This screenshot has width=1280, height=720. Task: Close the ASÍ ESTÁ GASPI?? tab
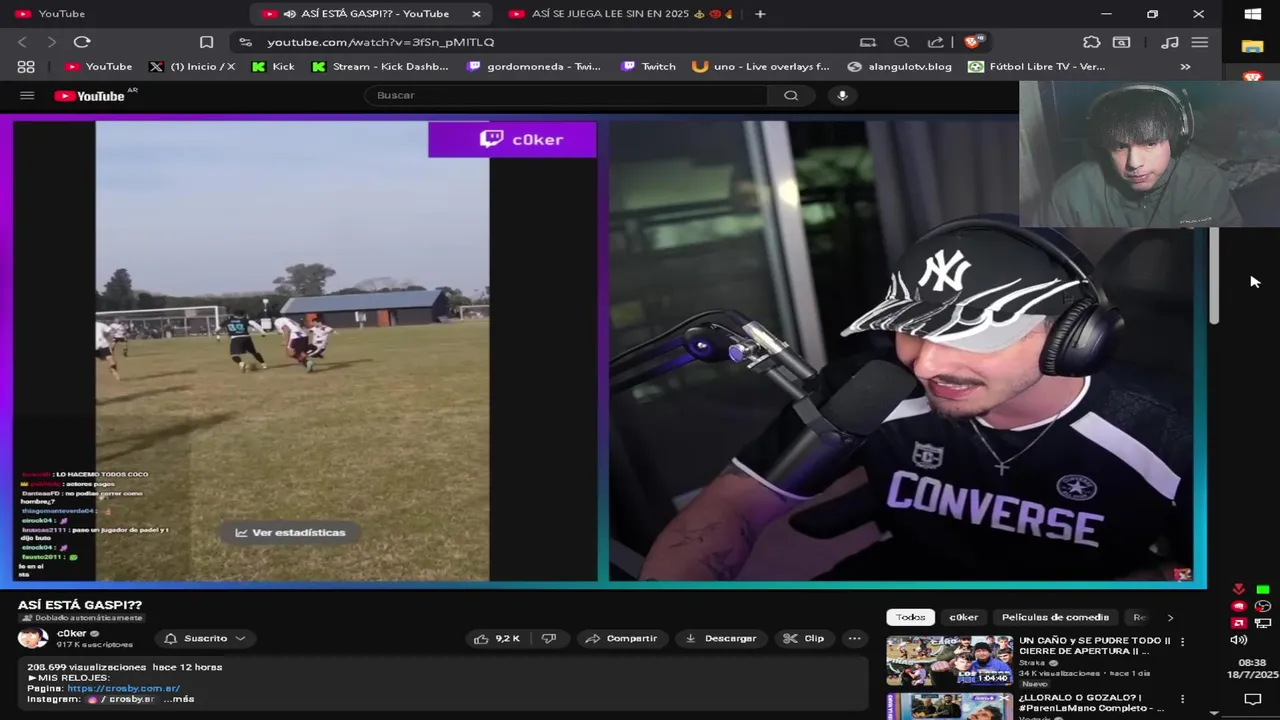[x=476, y=14]
